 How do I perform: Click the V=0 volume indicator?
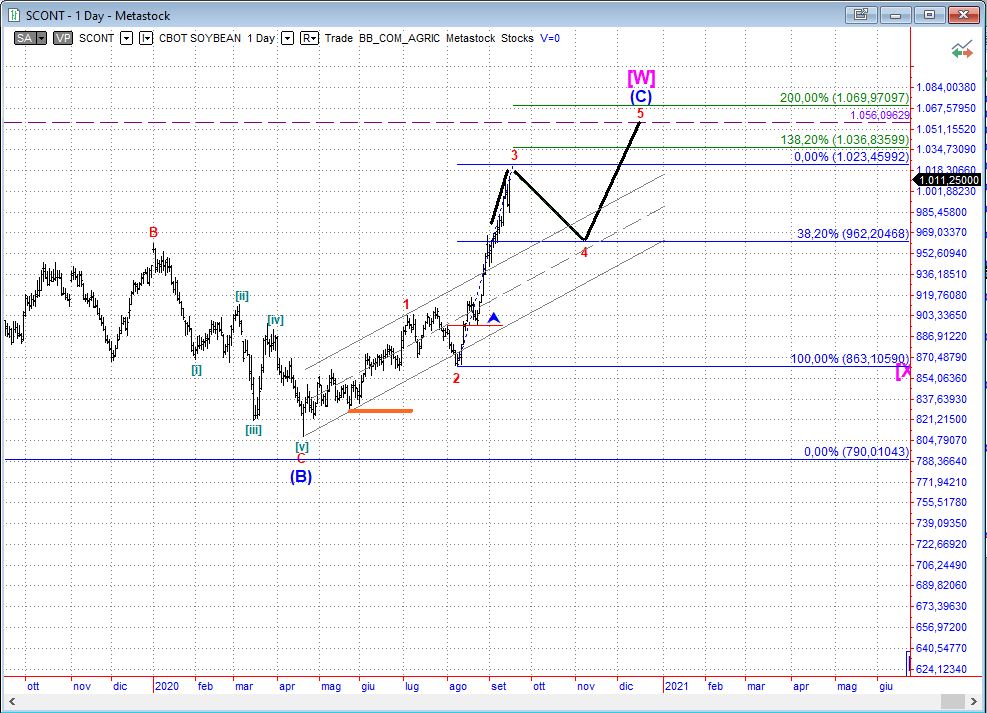pos(550,38)
